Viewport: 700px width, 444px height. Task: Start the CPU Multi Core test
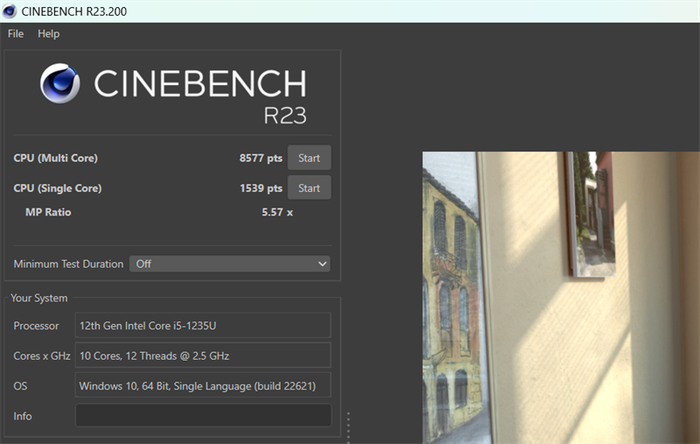309,158
